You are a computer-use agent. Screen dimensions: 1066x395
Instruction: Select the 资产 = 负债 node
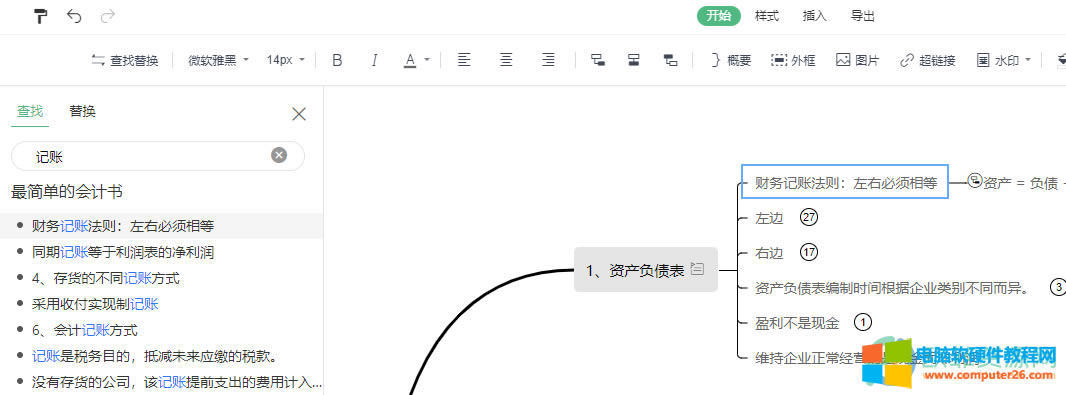pos(1024,182)
